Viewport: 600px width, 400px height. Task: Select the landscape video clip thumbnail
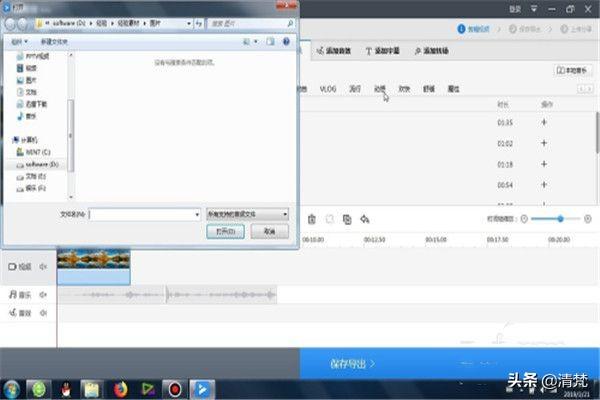point(93,266)
